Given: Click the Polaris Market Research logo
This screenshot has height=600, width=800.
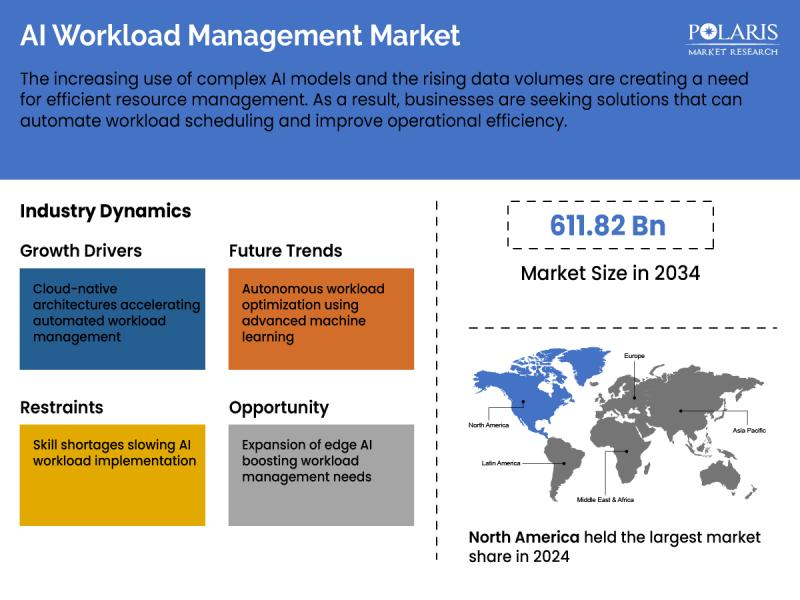Looking at the screenshot, I should [733, 38].
